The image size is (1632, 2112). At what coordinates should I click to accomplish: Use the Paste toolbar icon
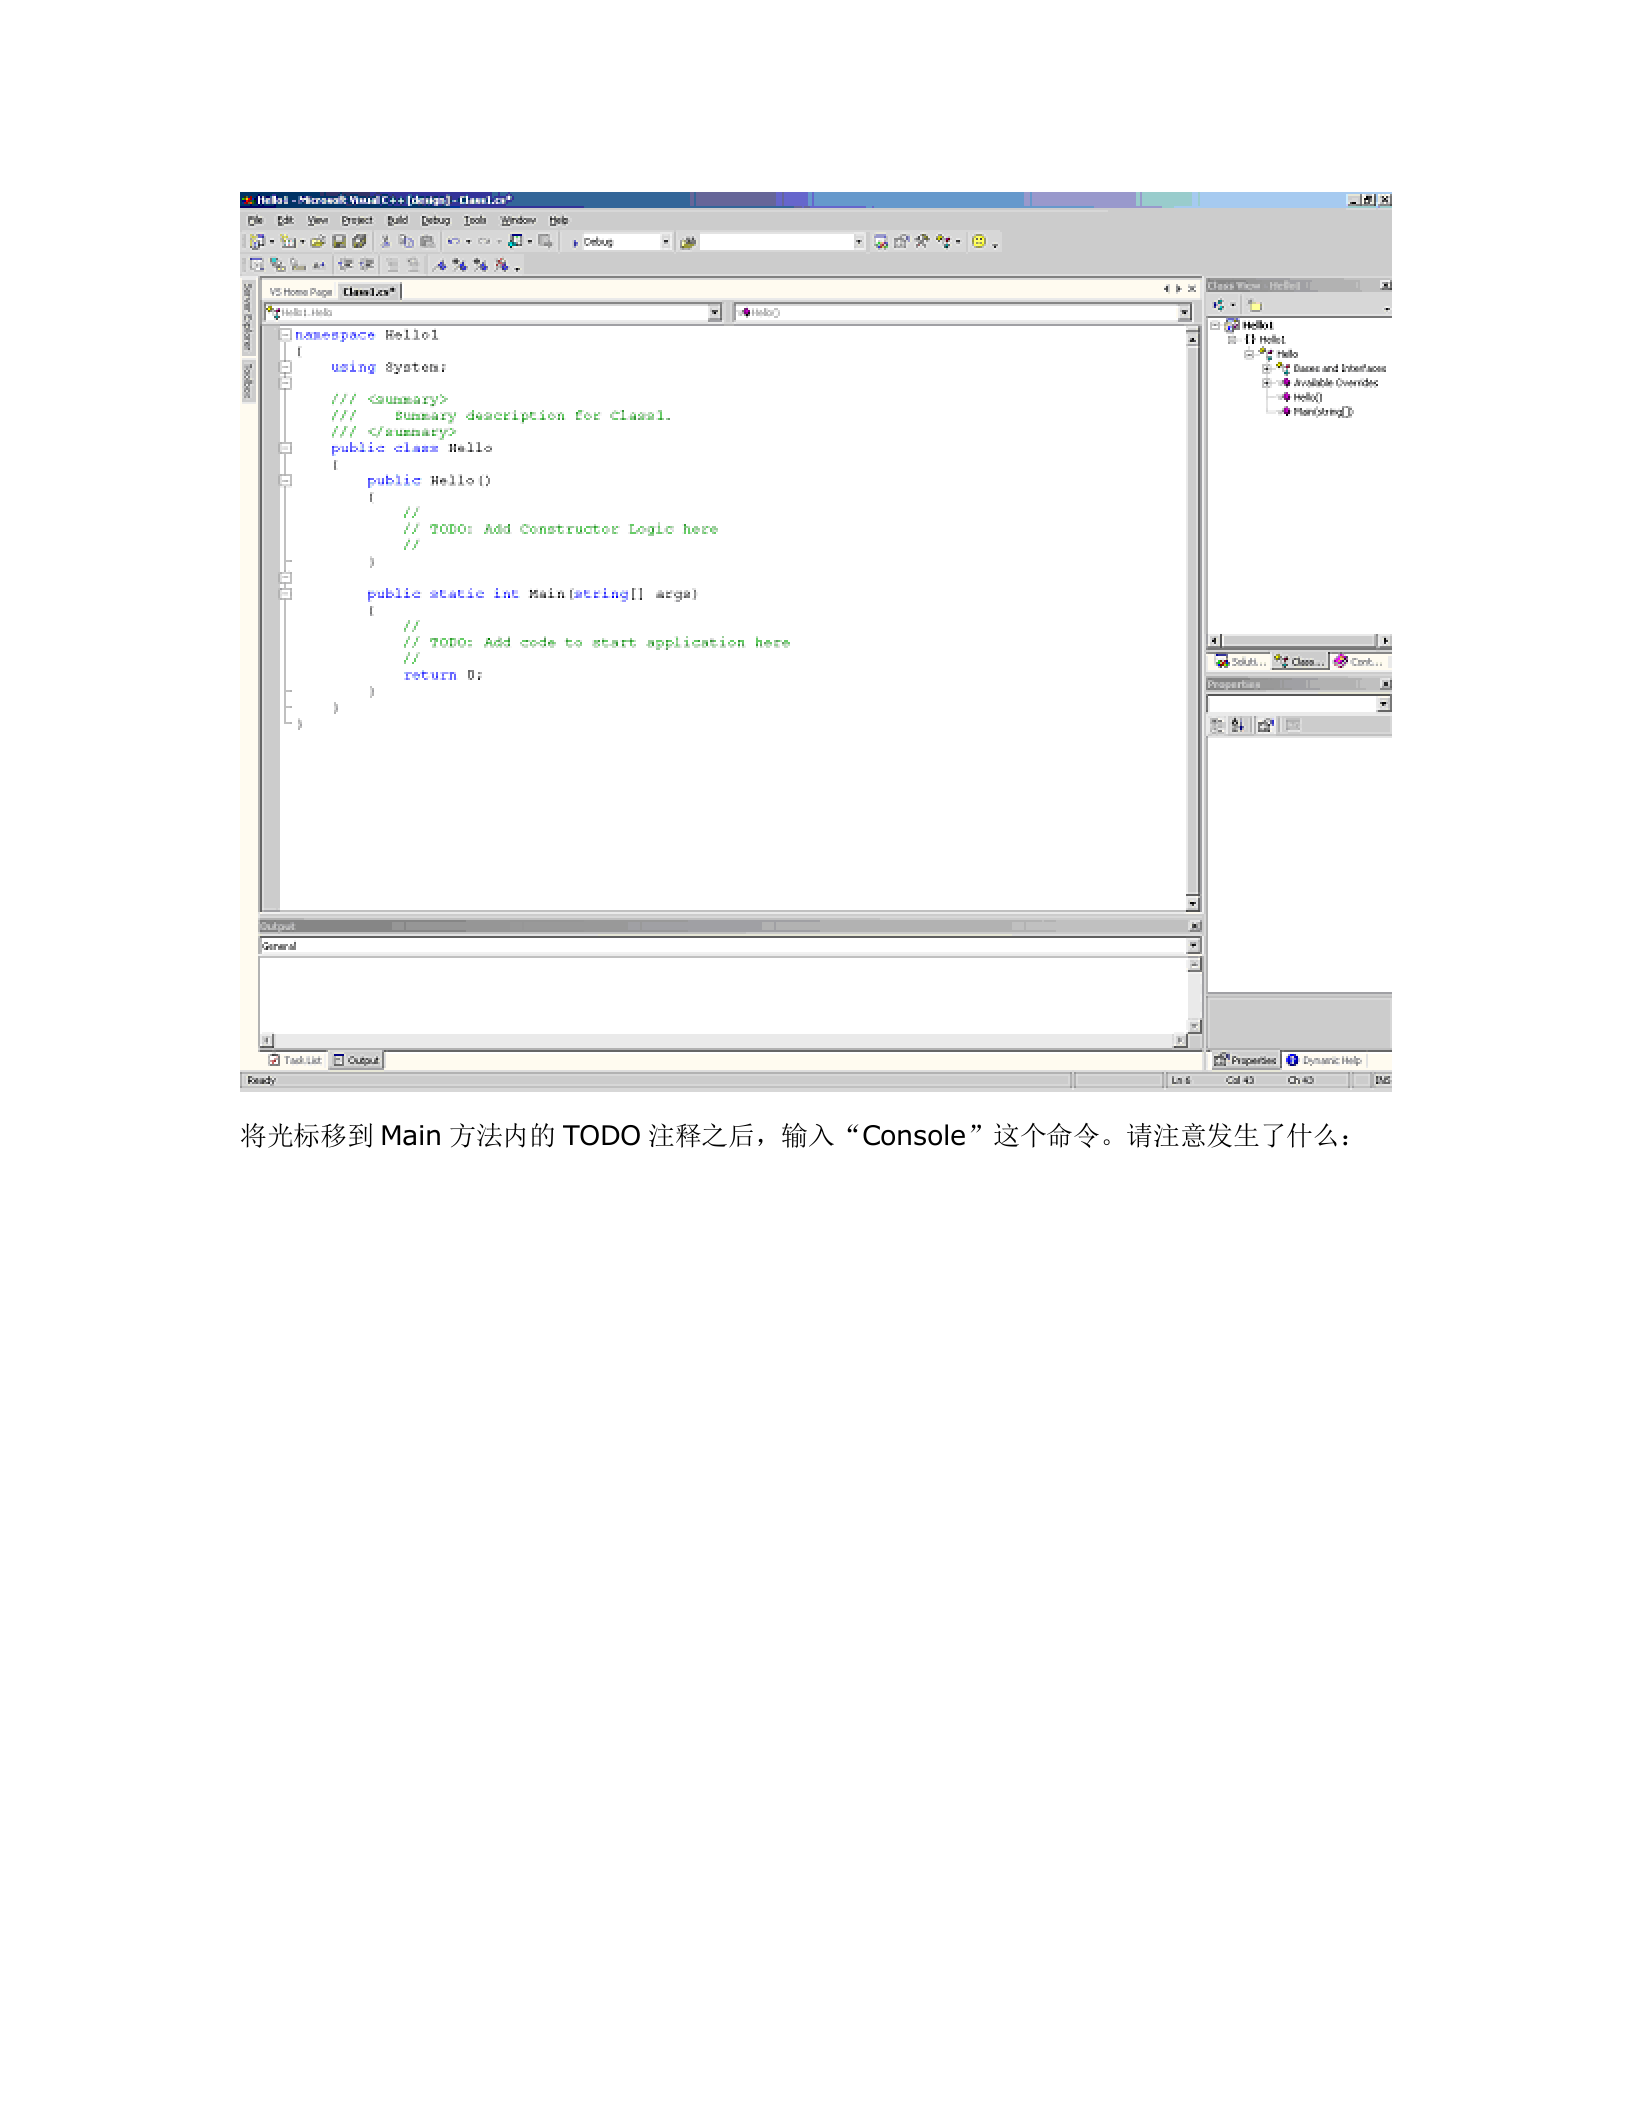[427, 242]
